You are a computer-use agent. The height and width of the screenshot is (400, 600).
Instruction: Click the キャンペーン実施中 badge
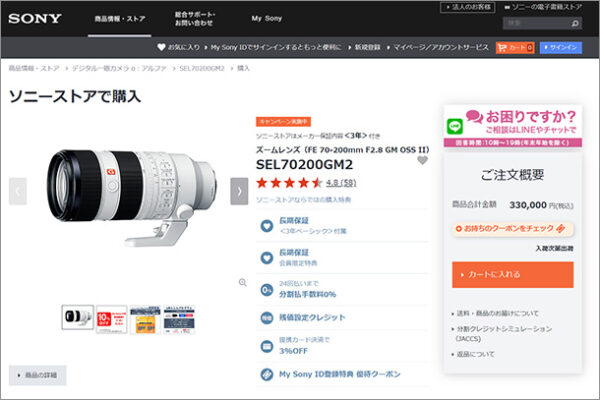pos(283,122)
